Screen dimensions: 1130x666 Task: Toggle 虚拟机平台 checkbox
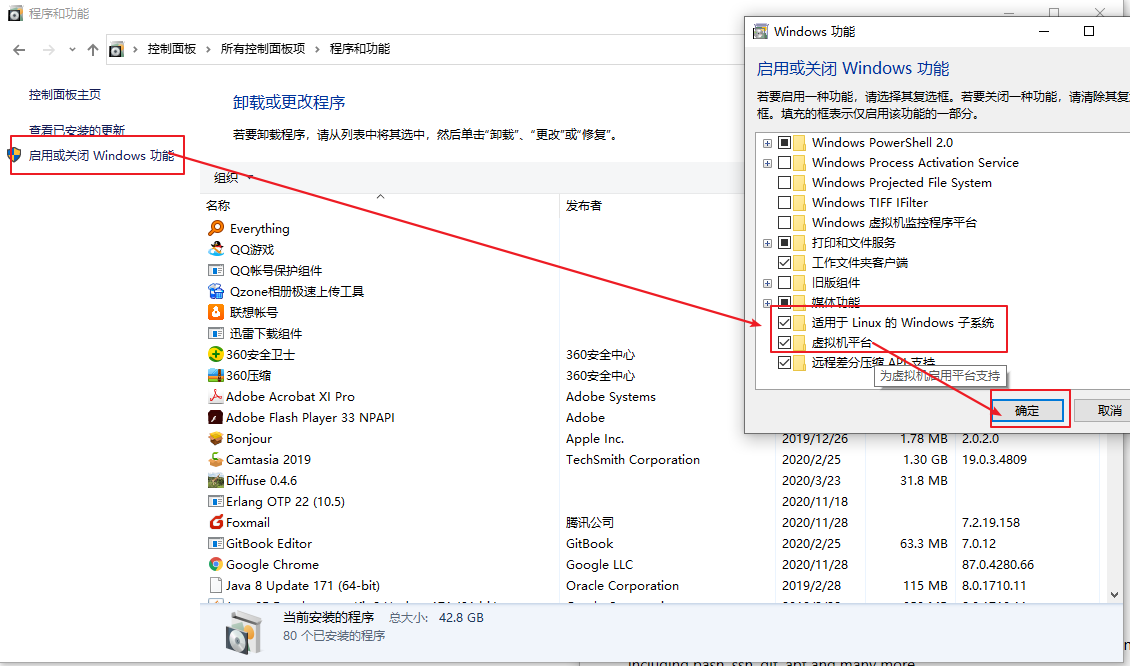point(784,343)
